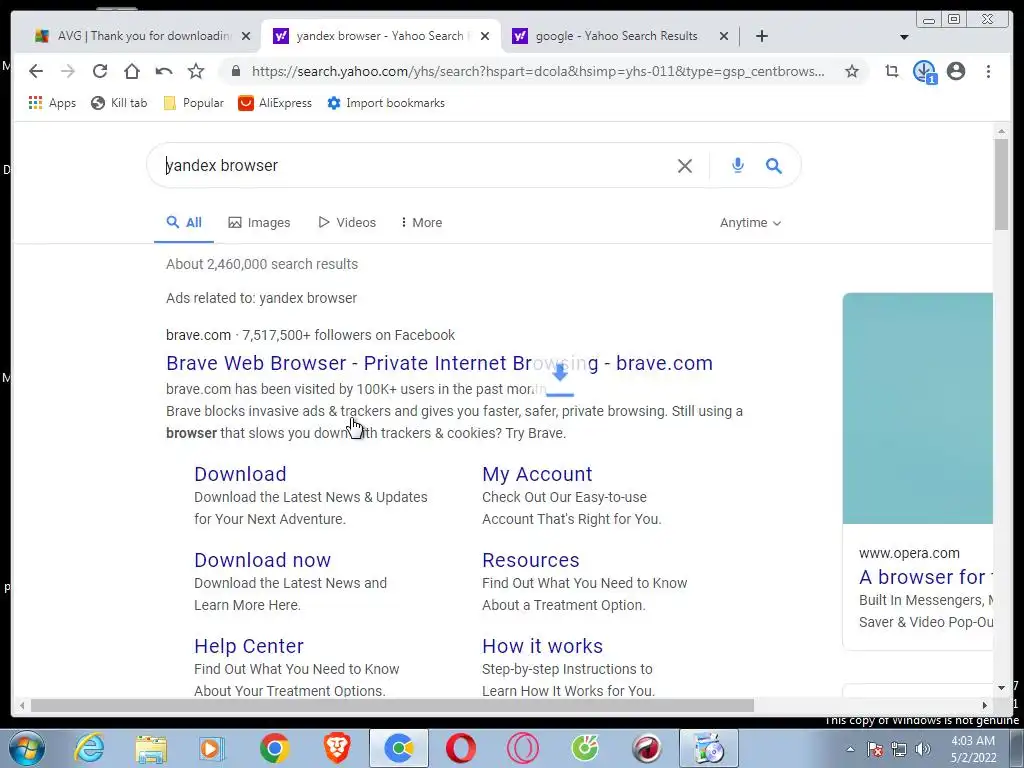Image resolution: width=1024 pixels, height=768 pixels.
Task: Switch to Images results
Action: point(259,223)
